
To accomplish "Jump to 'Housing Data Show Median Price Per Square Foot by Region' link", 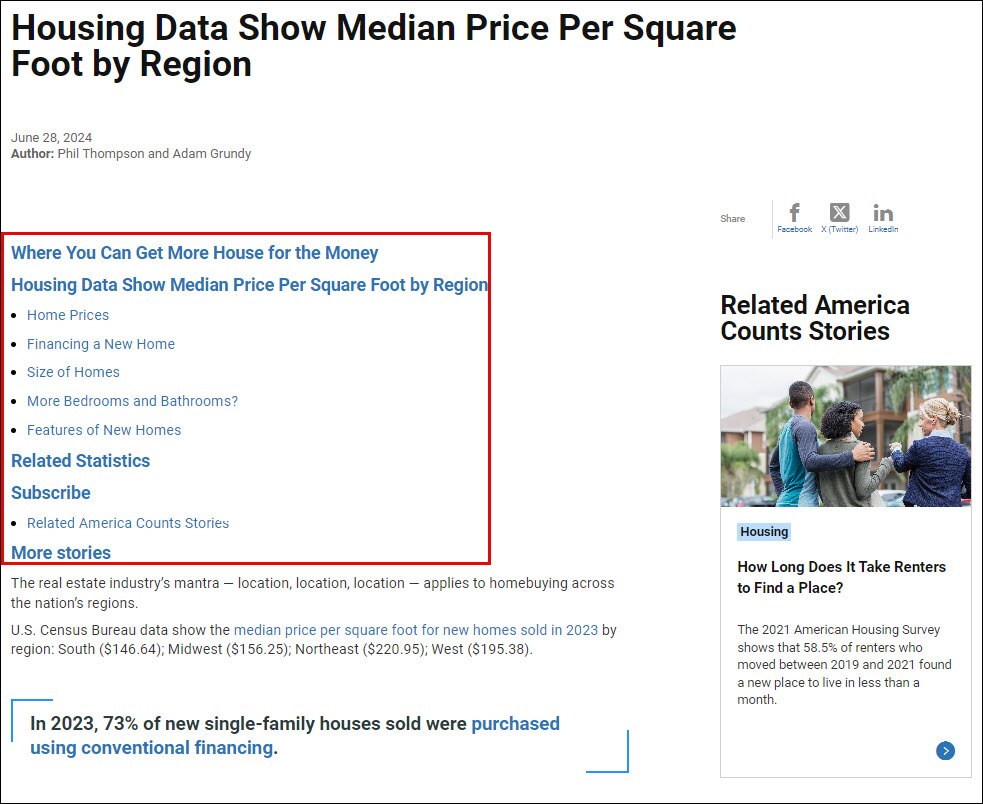I will [x=250, y=285].
